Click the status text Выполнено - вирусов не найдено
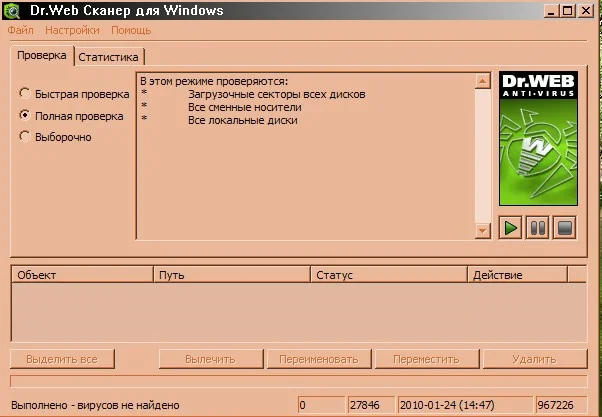Viewport: 602px width, 417px height. 95,405
